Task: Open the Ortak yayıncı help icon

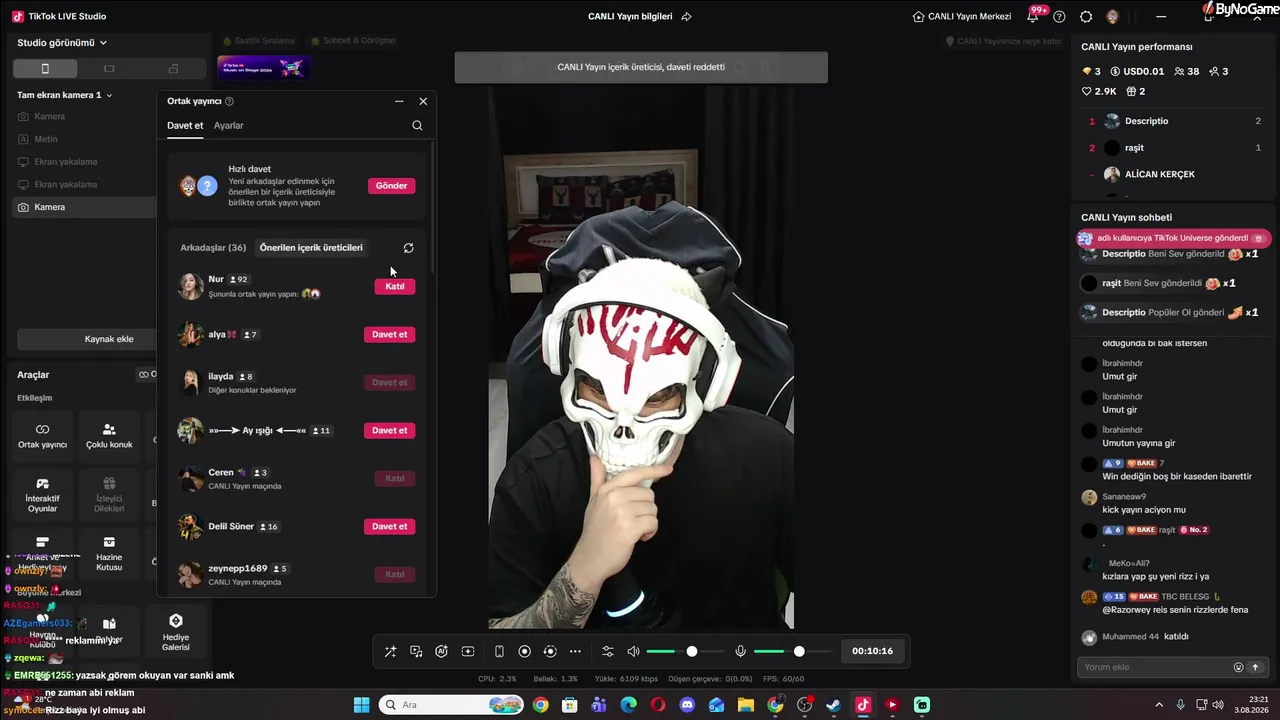Action: tap(230, 101)
